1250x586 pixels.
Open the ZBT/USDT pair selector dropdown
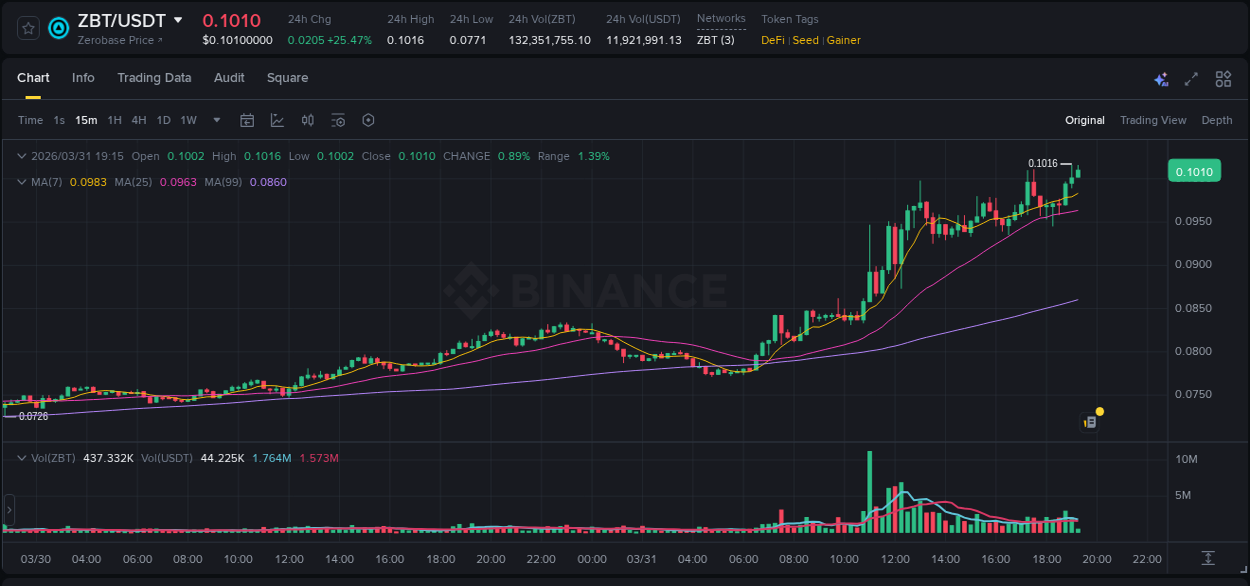[x=178, y=19]
